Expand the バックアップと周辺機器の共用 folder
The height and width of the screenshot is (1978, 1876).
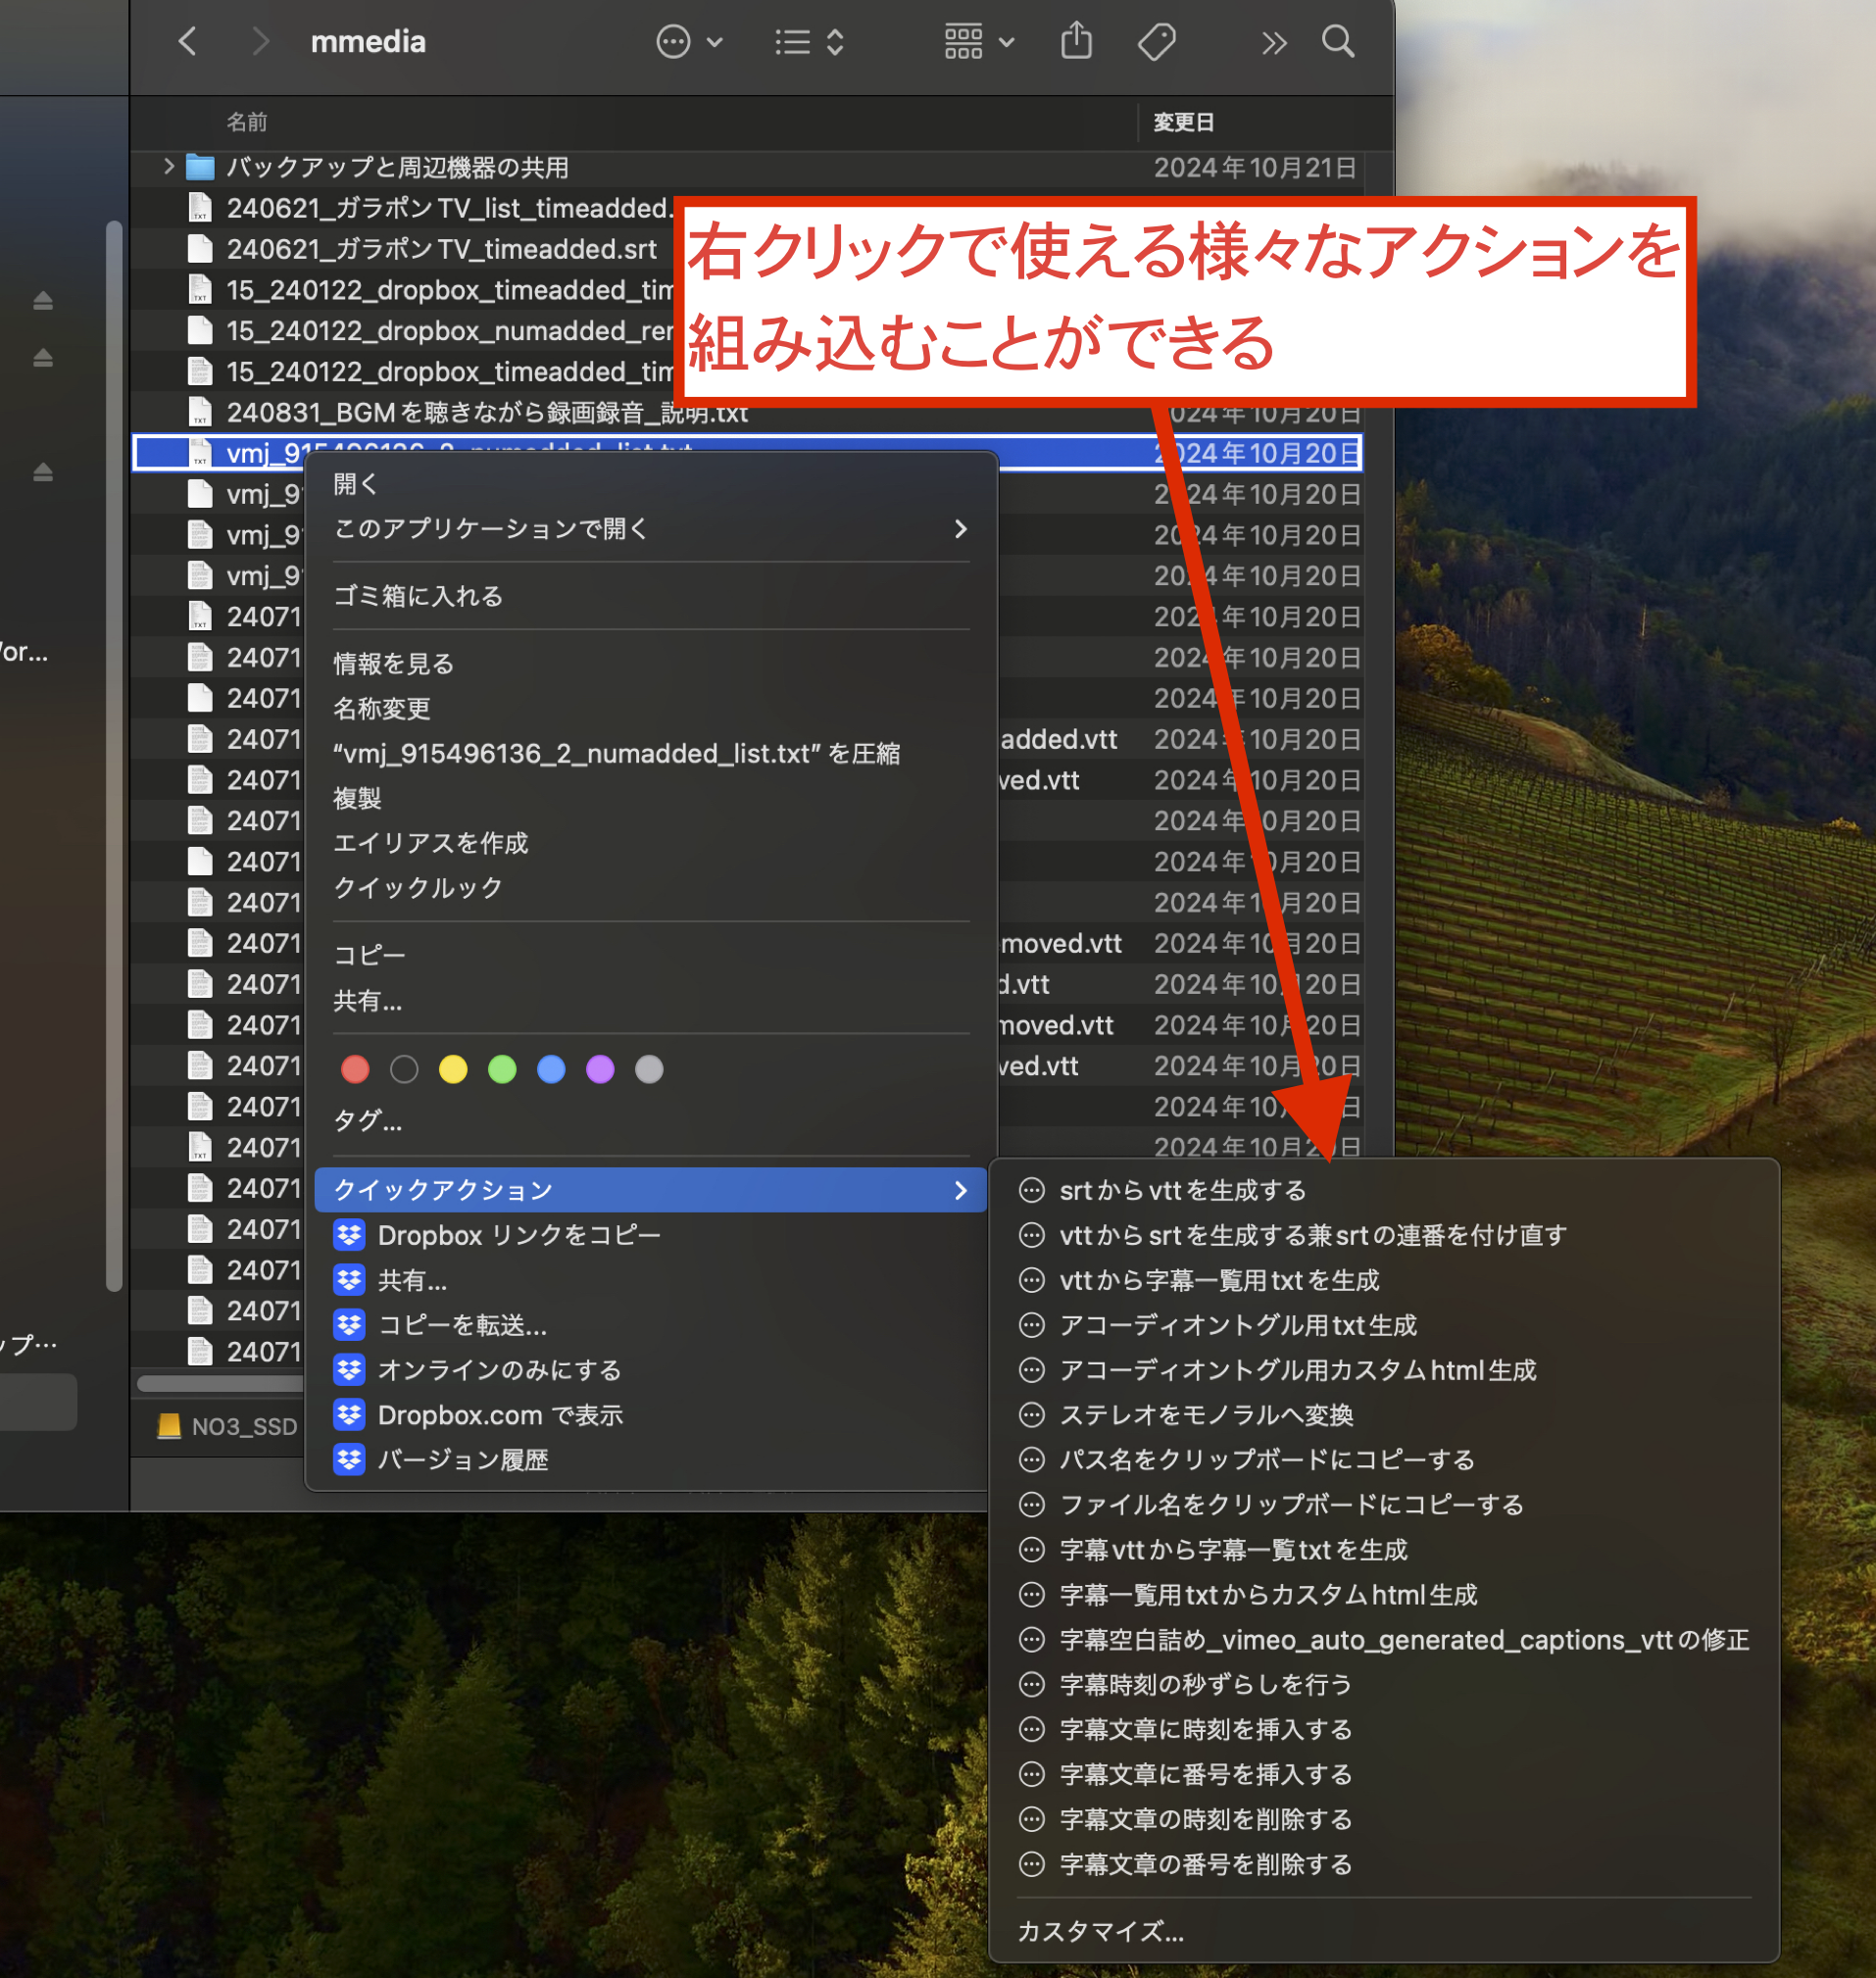tap(168, 167)
